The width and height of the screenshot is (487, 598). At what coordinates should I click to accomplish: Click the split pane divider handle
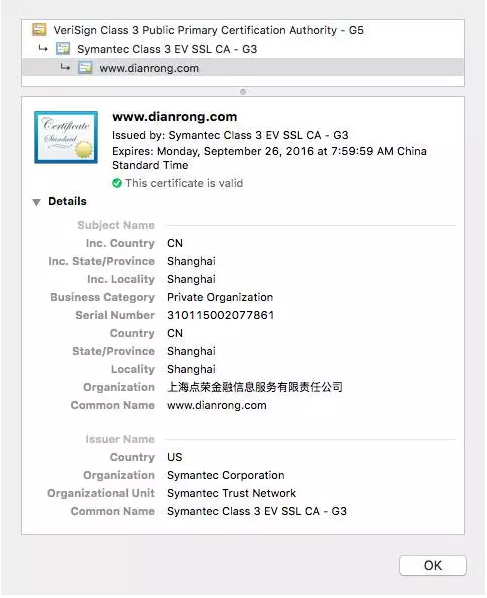(243, 92)
